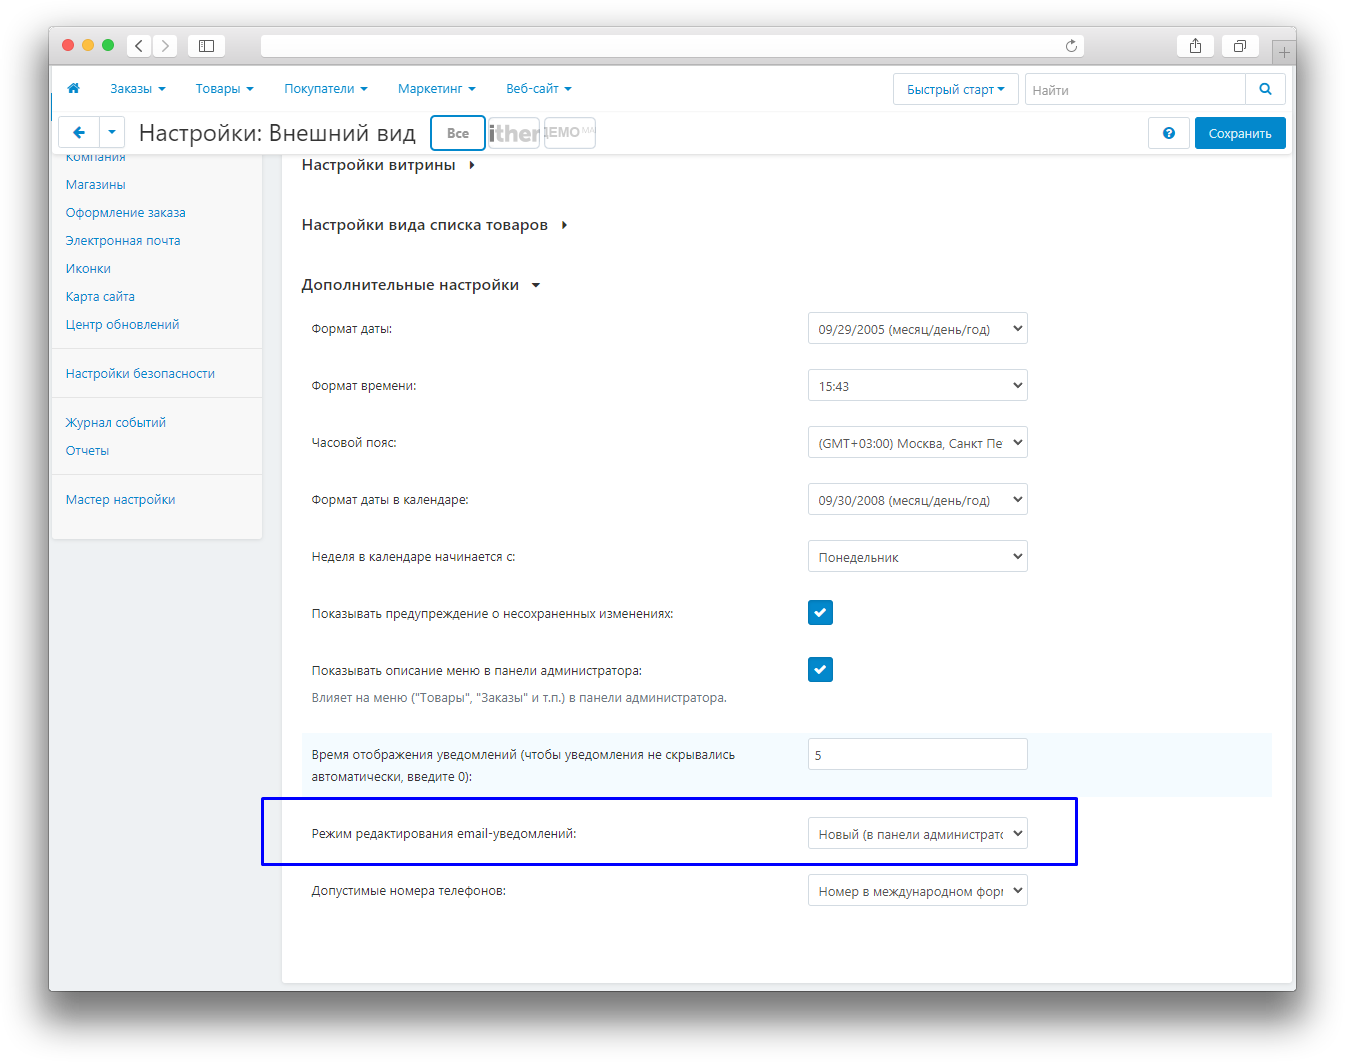Screen dimensions: 1345x1062
Task: Uncheck show menu description checkbox
Action: (x=820, y=670)
